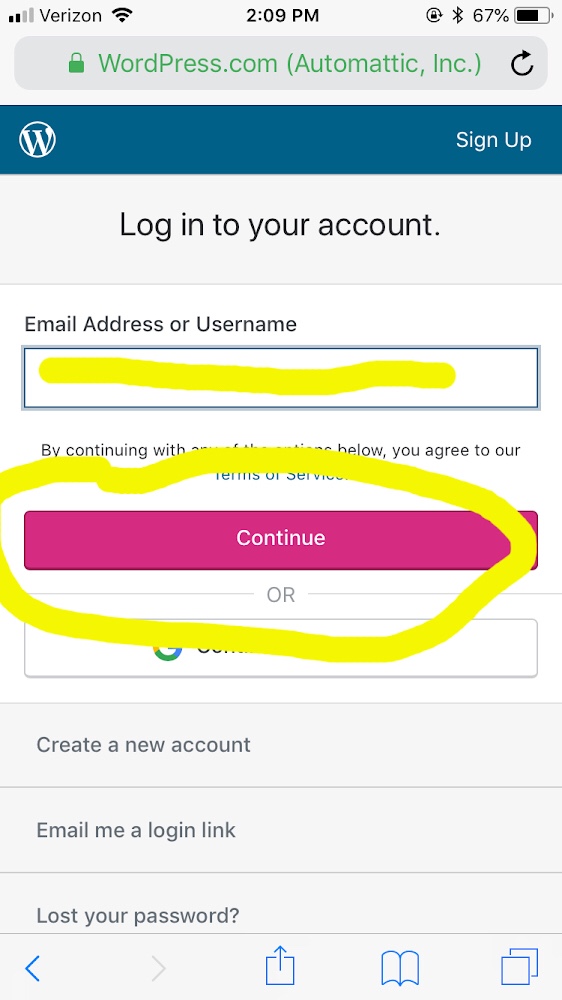
Task: Tap the Wi-Fi icon in status bar
Action: coord(121,15)
